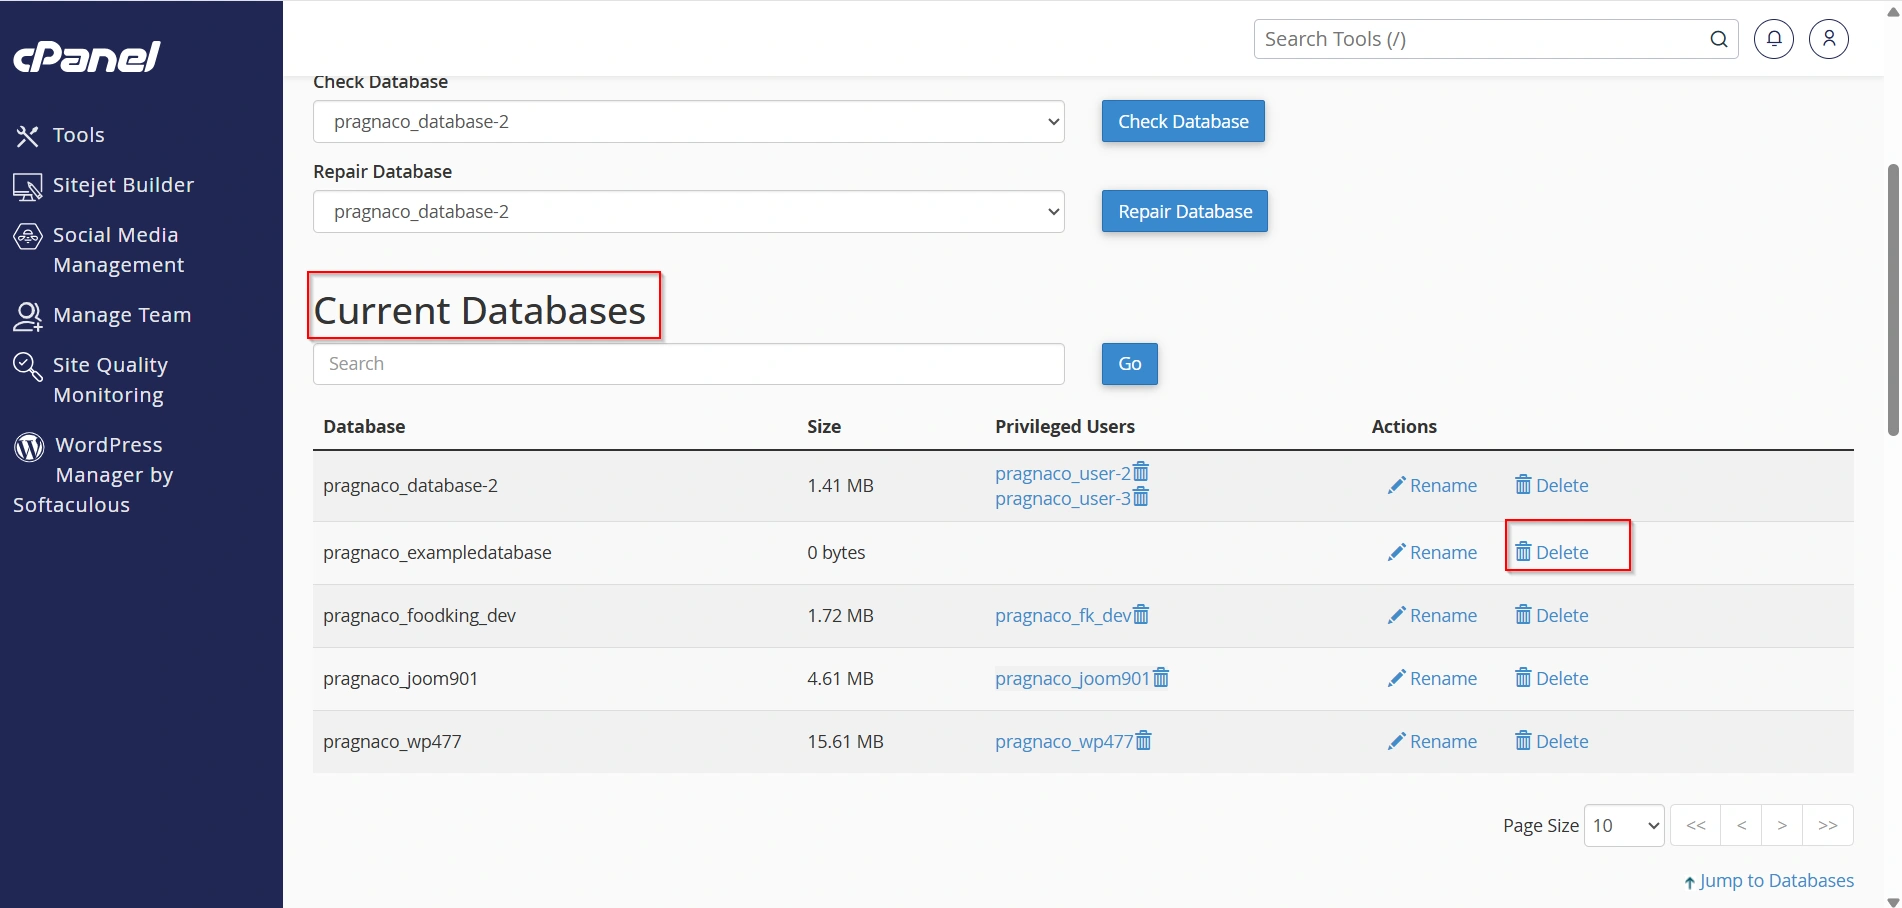This screenshot has height=908, width=1902.
Task: Open notifications bell
Action: pos(1774,39)
